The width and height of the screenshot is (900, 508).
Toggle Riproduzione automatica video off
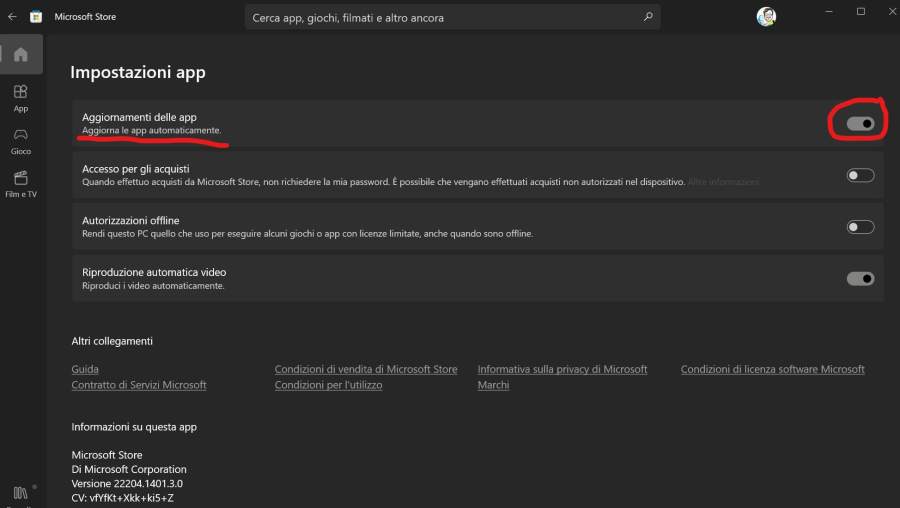tap(860, 279)
